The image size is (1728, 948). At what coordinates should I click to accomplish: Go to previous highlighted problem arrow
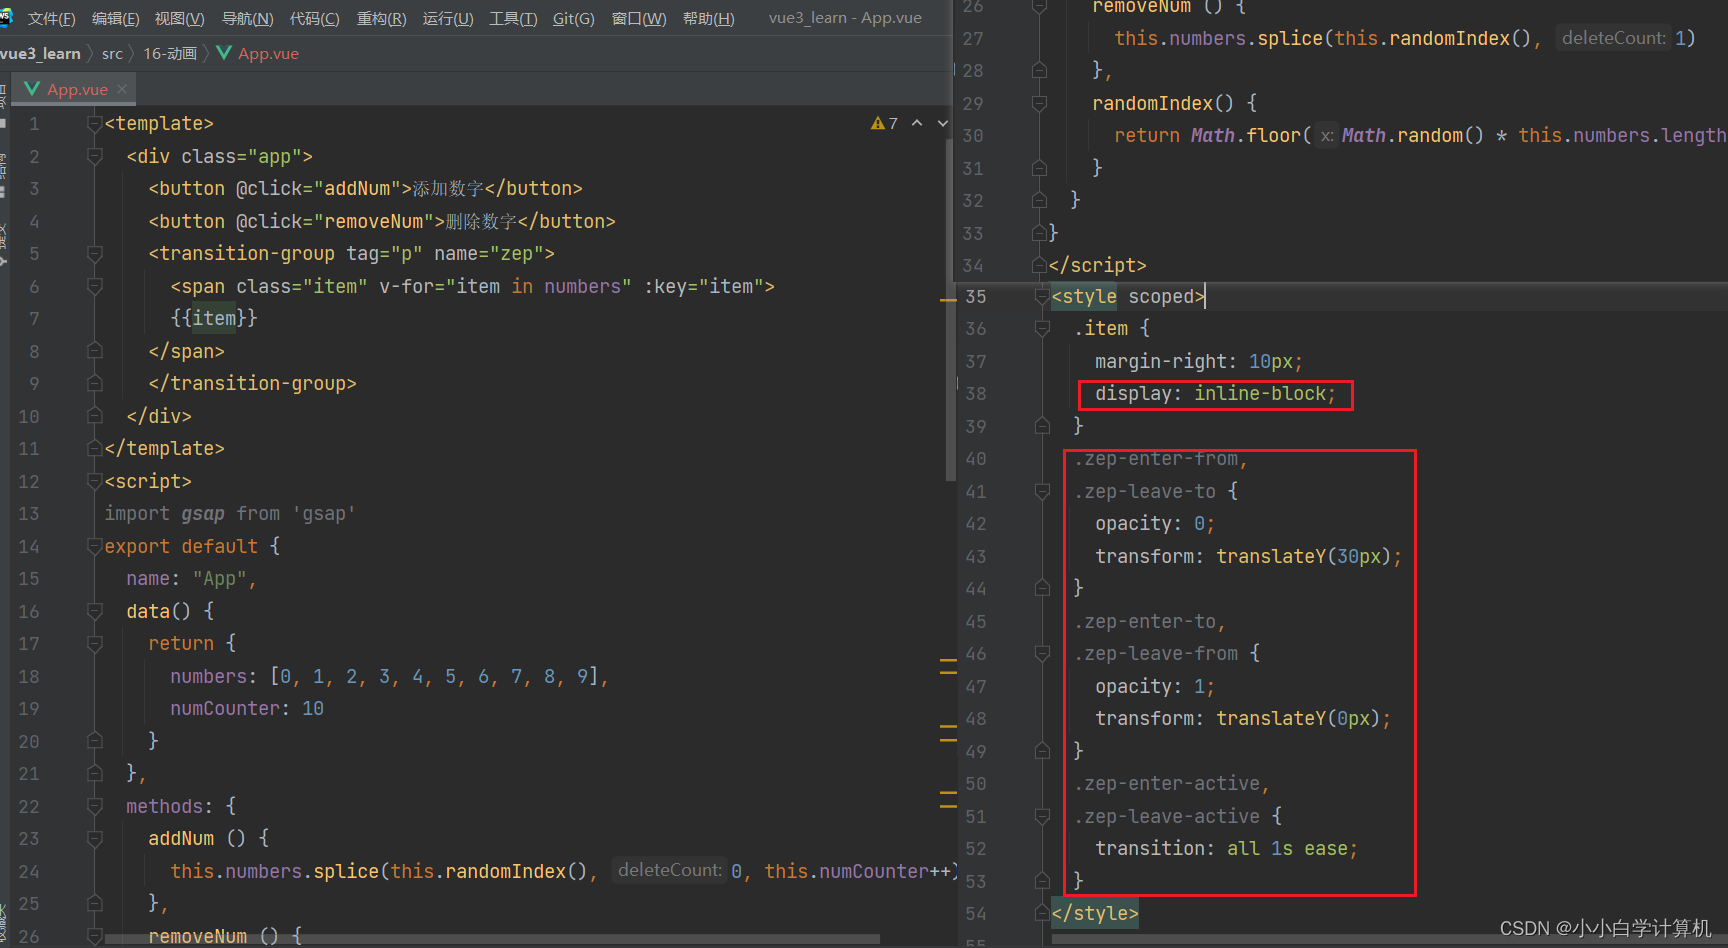pos(917,123)
